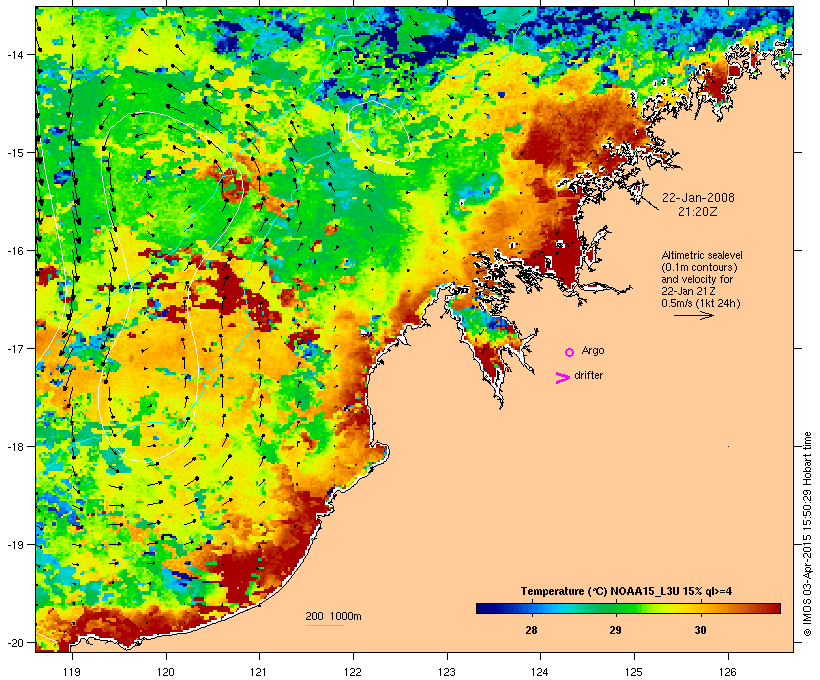Click the time text "21:20Z"

coord(698,212)
